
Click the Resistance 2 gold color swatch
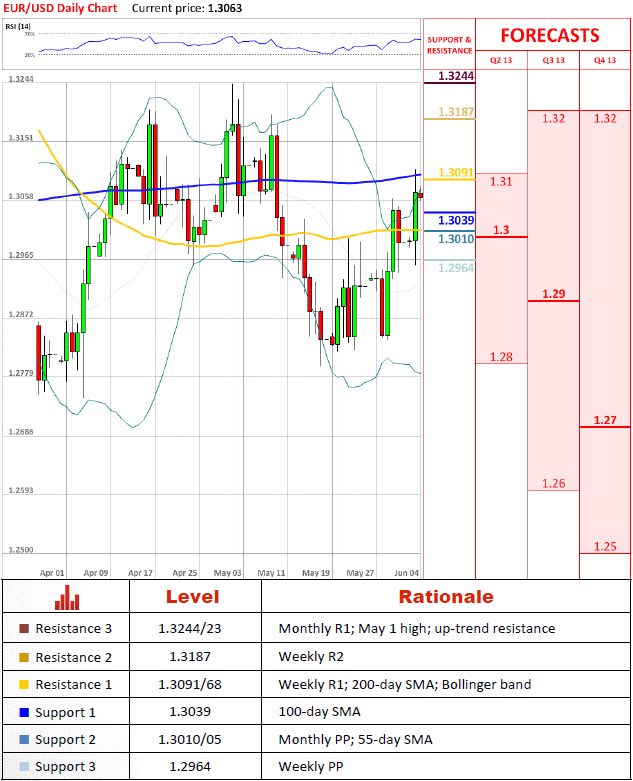24,657
